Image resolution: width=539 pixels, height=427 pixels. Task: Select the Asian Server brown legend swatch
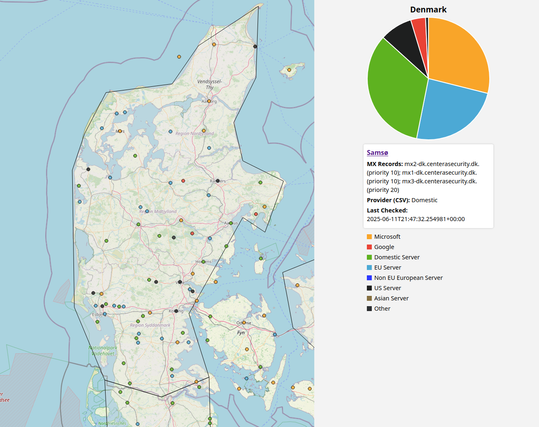[x=369, y=298]
